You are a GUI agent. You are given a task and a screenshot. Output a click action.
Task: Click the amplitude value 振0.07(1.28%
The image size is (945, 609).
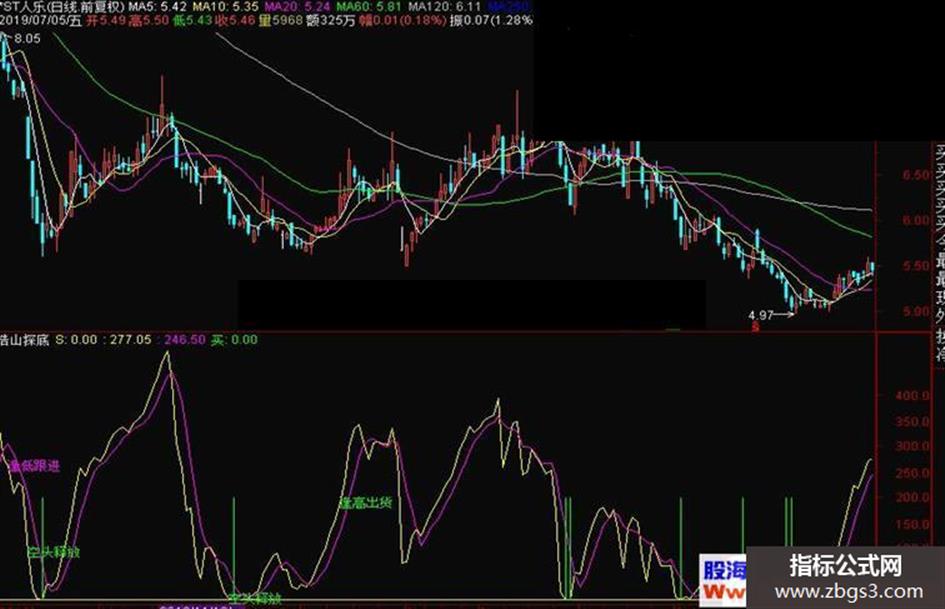tap(491, 21)
